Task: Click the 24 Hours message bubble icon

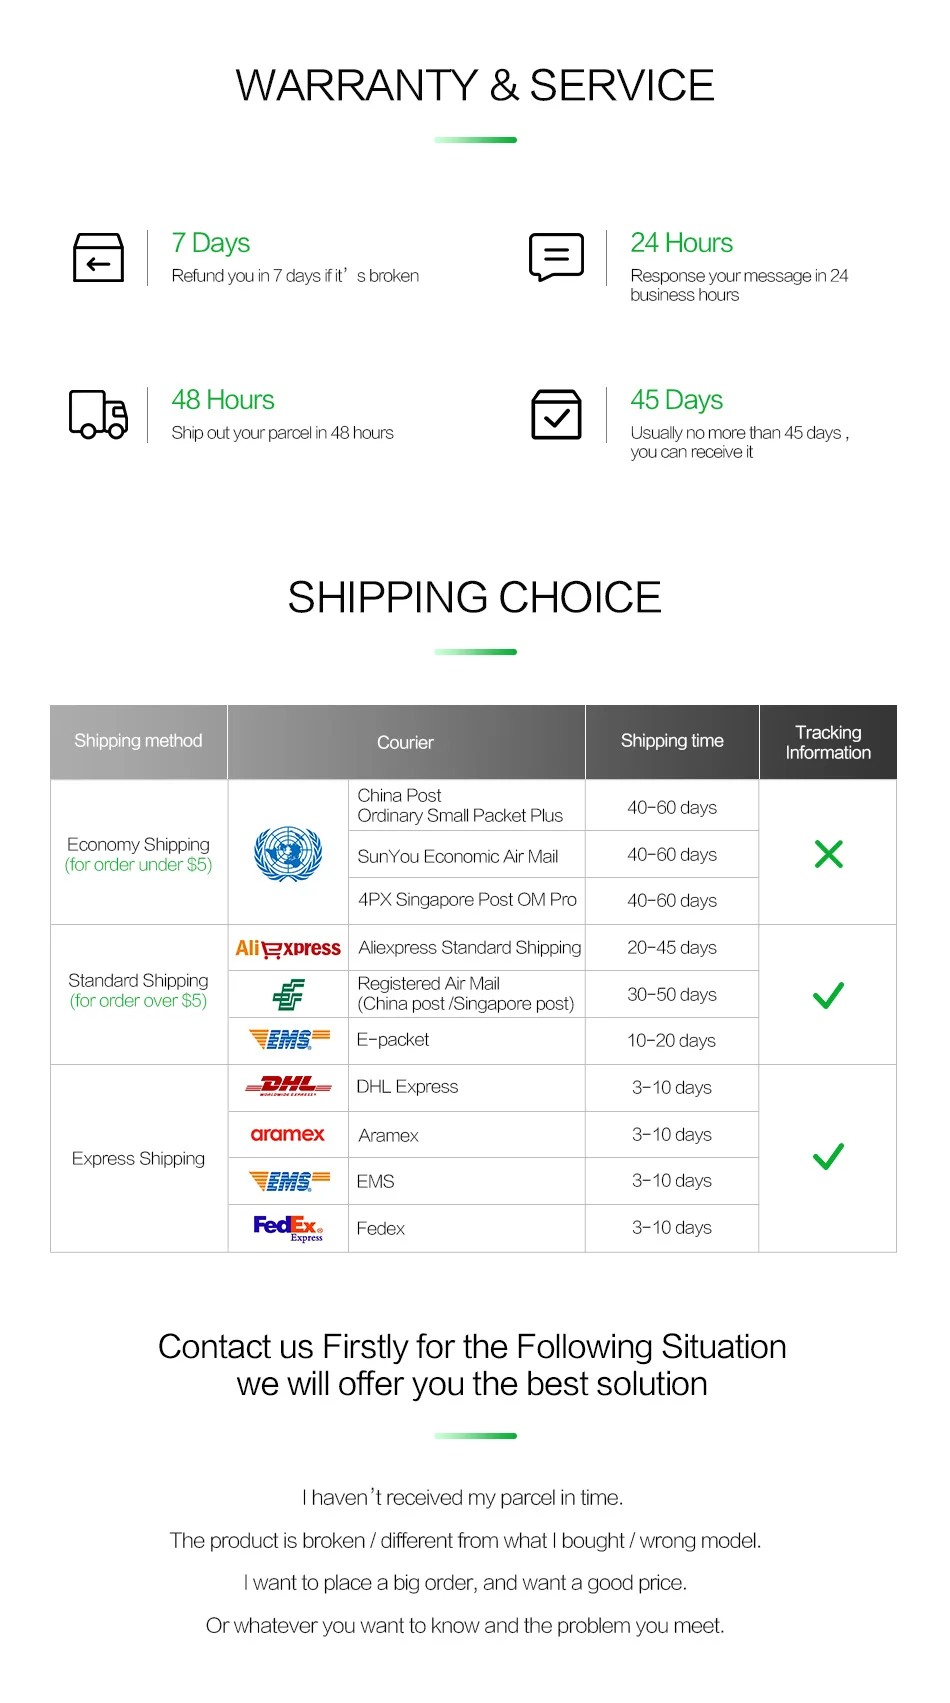Action: pyautogui.click(x=556, y=257)
